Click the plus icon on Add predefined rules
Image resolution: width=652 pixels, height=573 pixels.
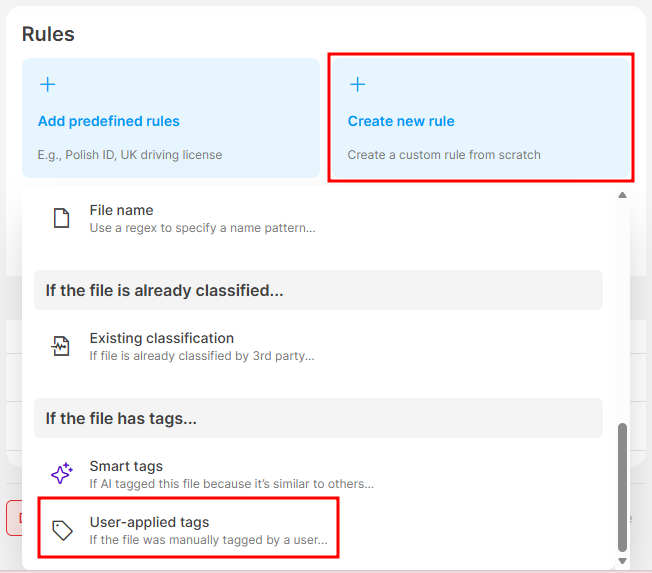point(47,85)
